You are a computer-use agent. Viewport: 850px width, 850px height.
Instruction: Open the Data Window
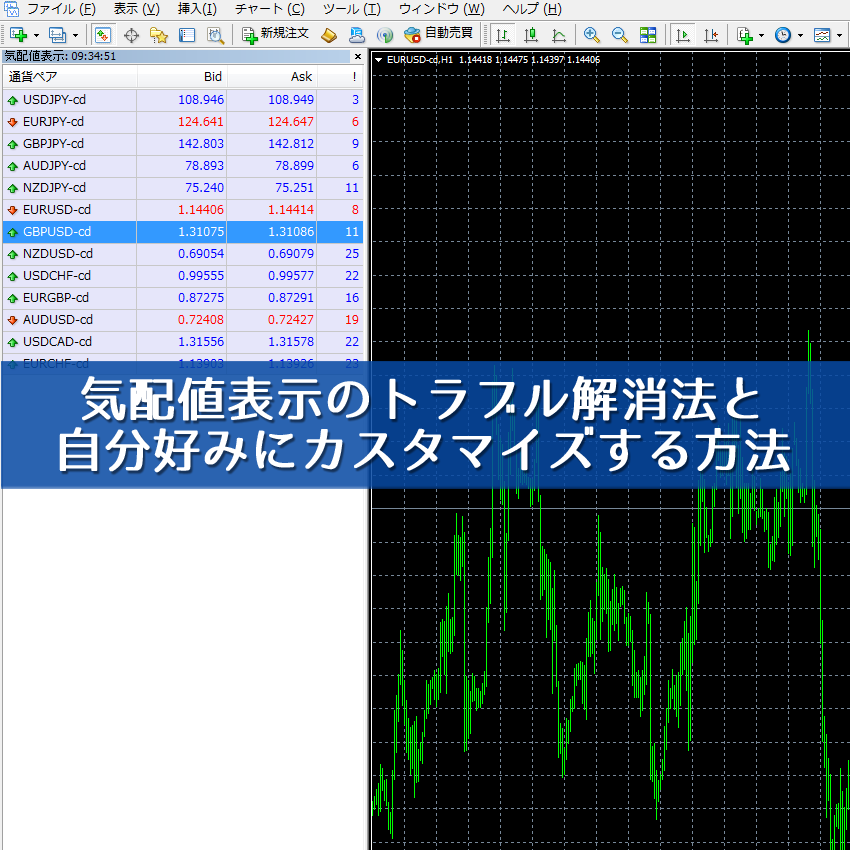[131, 34]
